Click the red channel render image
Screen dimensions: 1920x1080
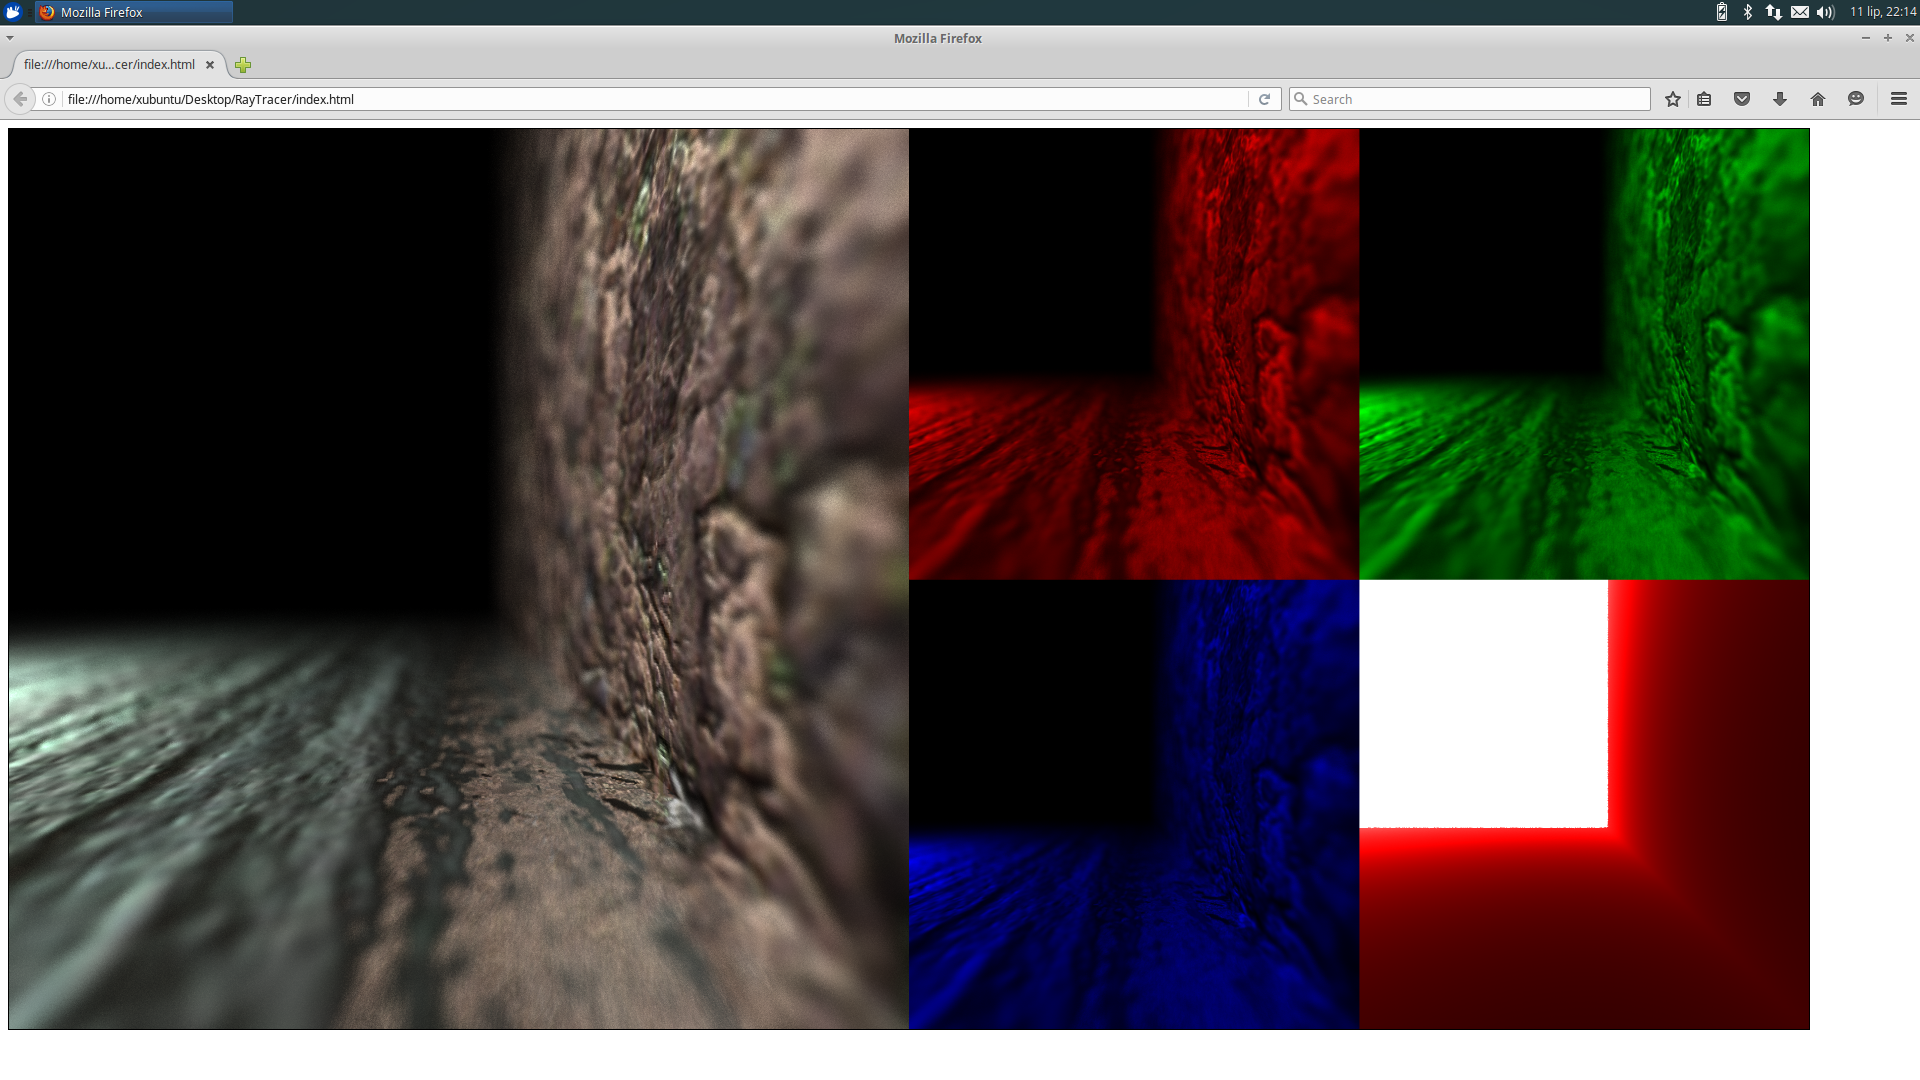point(1134,354)
